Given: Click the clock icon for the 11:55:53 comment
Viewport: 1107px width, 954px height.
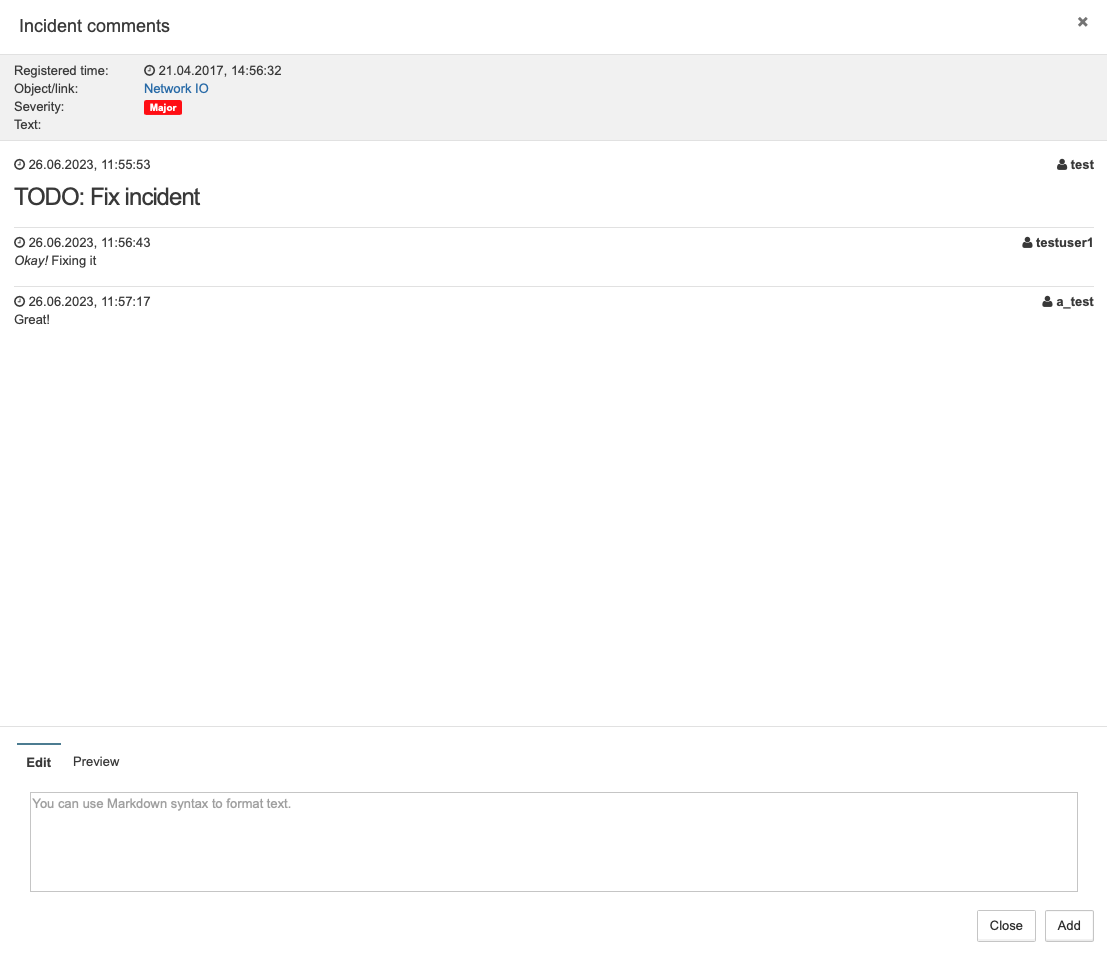Looking at the screenshot, I should tap(20, 165).
